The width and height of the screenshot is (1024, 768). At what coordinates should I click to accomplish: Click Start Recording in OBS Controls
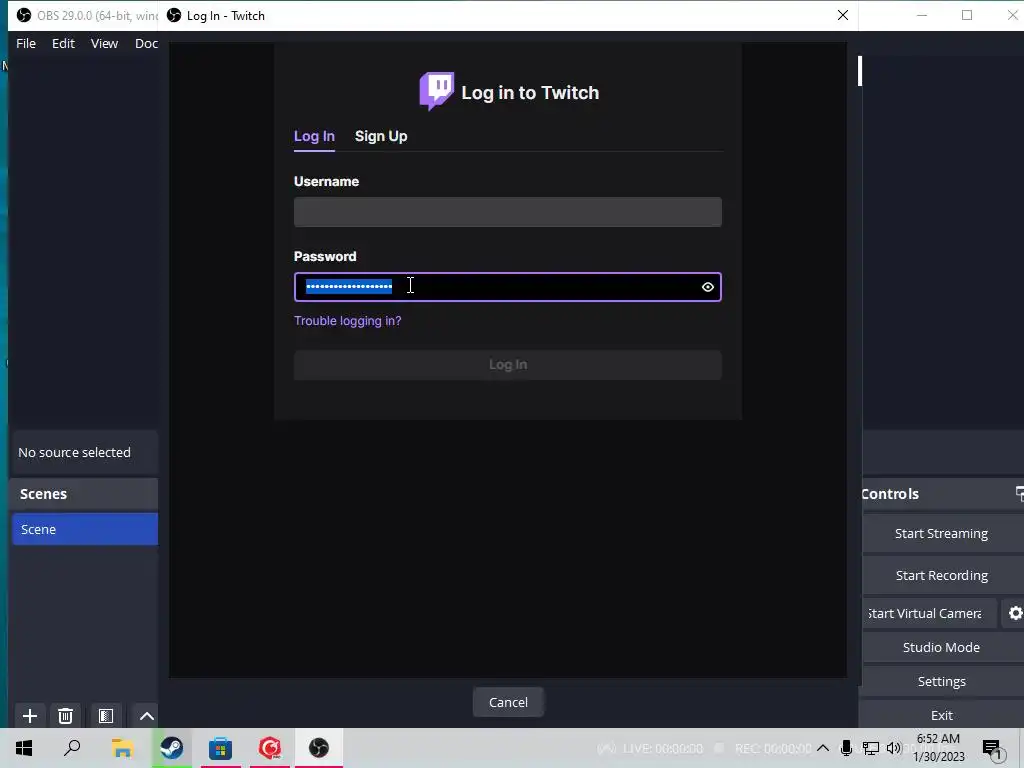tap(941, 575)
